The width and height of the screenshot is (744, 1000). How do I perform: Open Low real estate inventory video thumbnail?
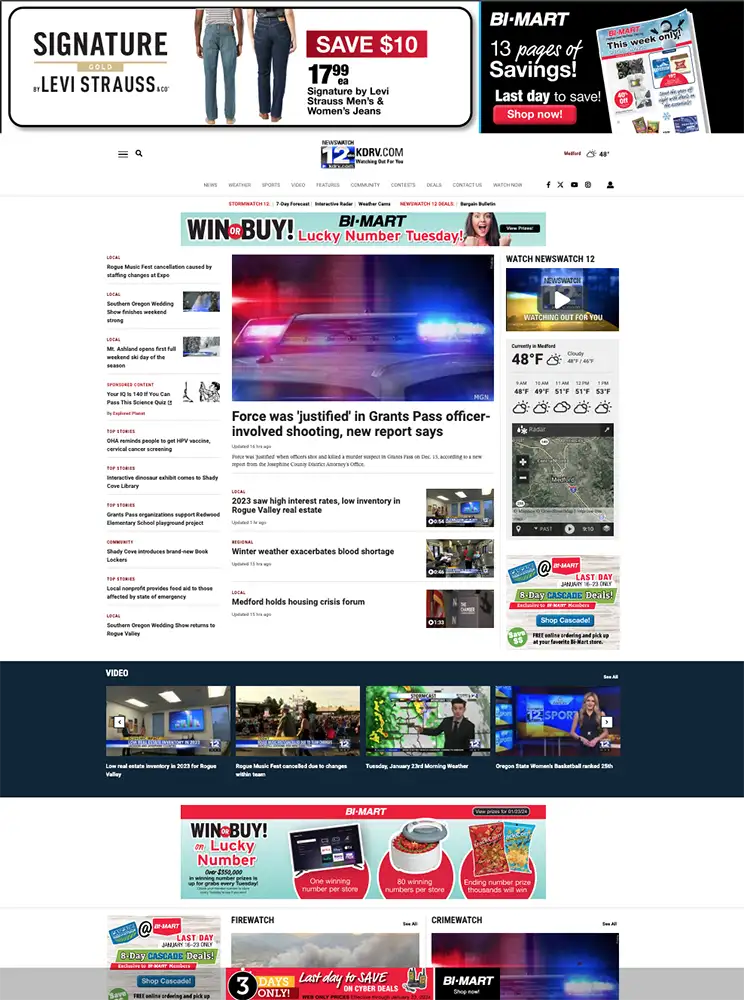[168, 721]
